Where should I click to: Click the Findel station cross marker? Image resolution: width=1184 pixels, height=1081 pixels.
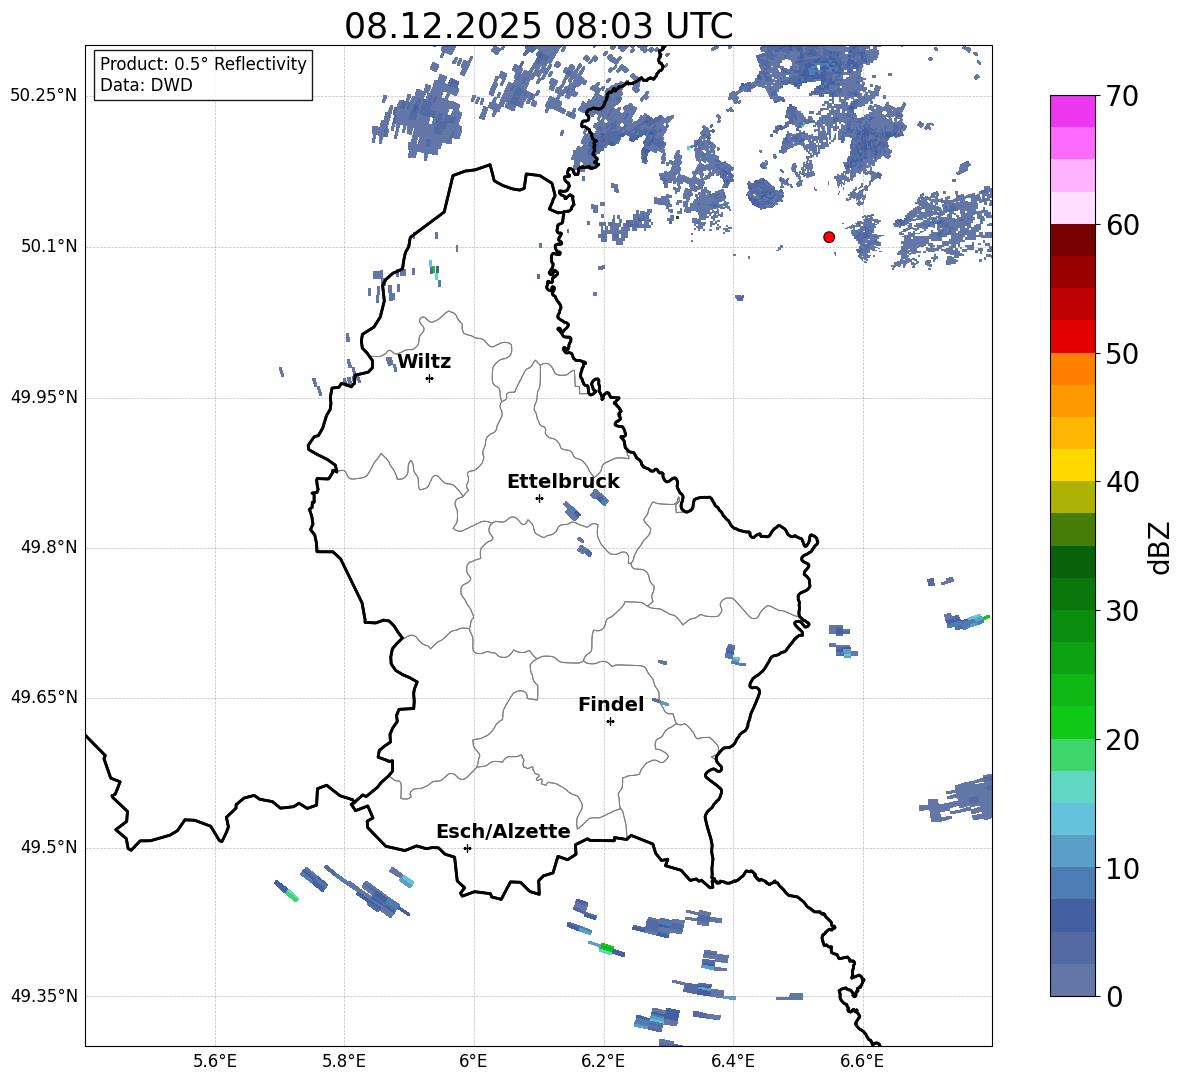(610, 722)
